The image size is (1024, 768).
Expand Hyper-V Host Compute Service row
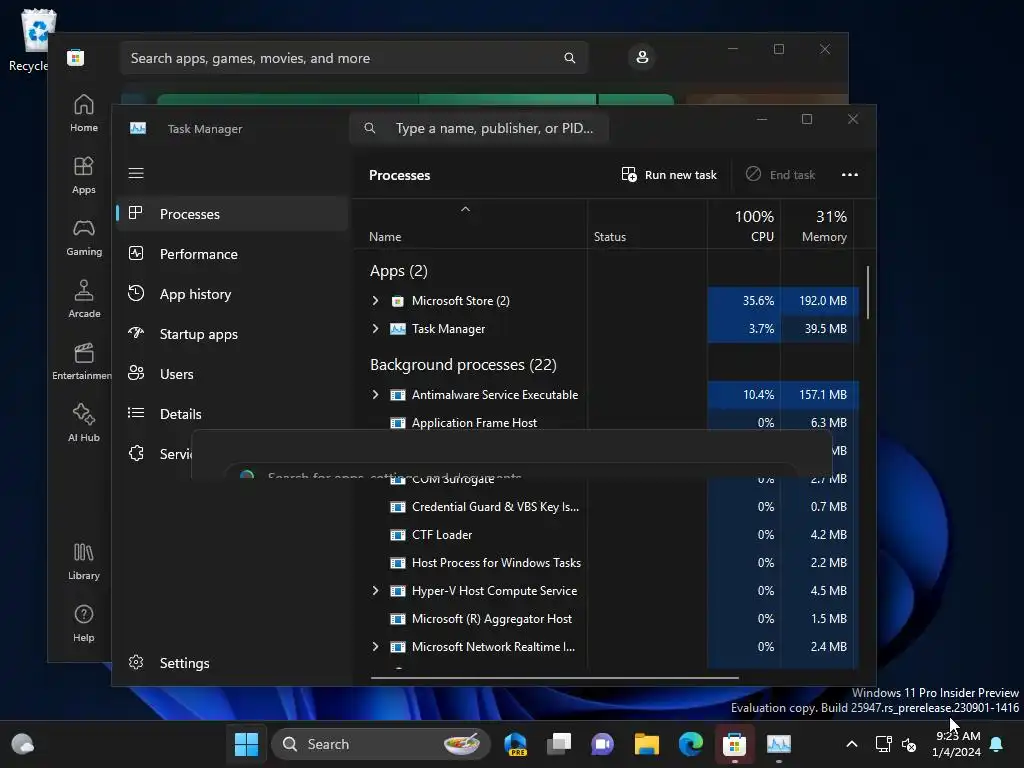click(375, 590)
